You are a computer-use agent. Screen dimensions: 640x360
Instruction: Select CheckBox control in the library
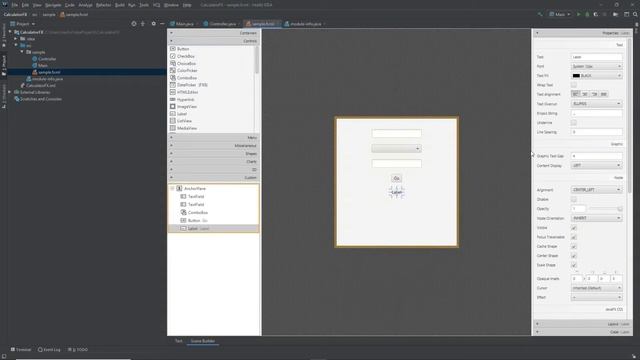tap(186, 56)
